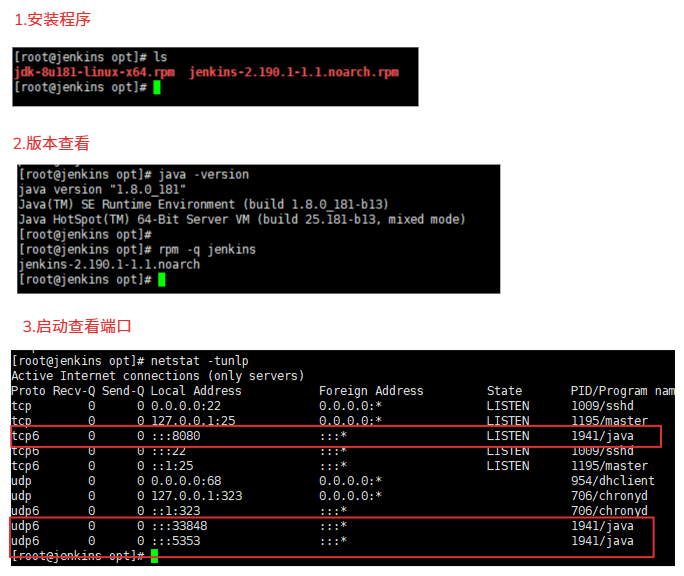Click the local address ::1:323

coord(175,511)
